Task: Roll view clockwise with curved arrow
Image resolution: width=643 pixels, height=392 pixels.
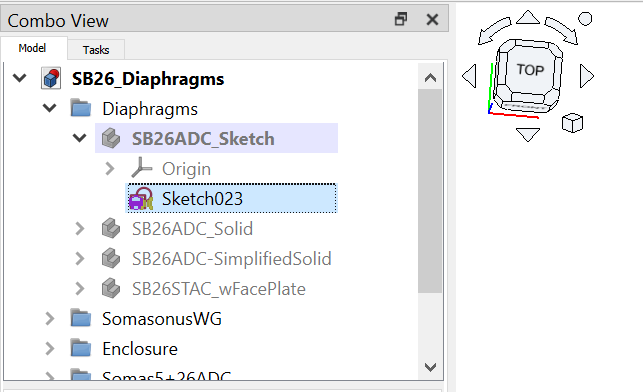Action: tap(561, 31)
